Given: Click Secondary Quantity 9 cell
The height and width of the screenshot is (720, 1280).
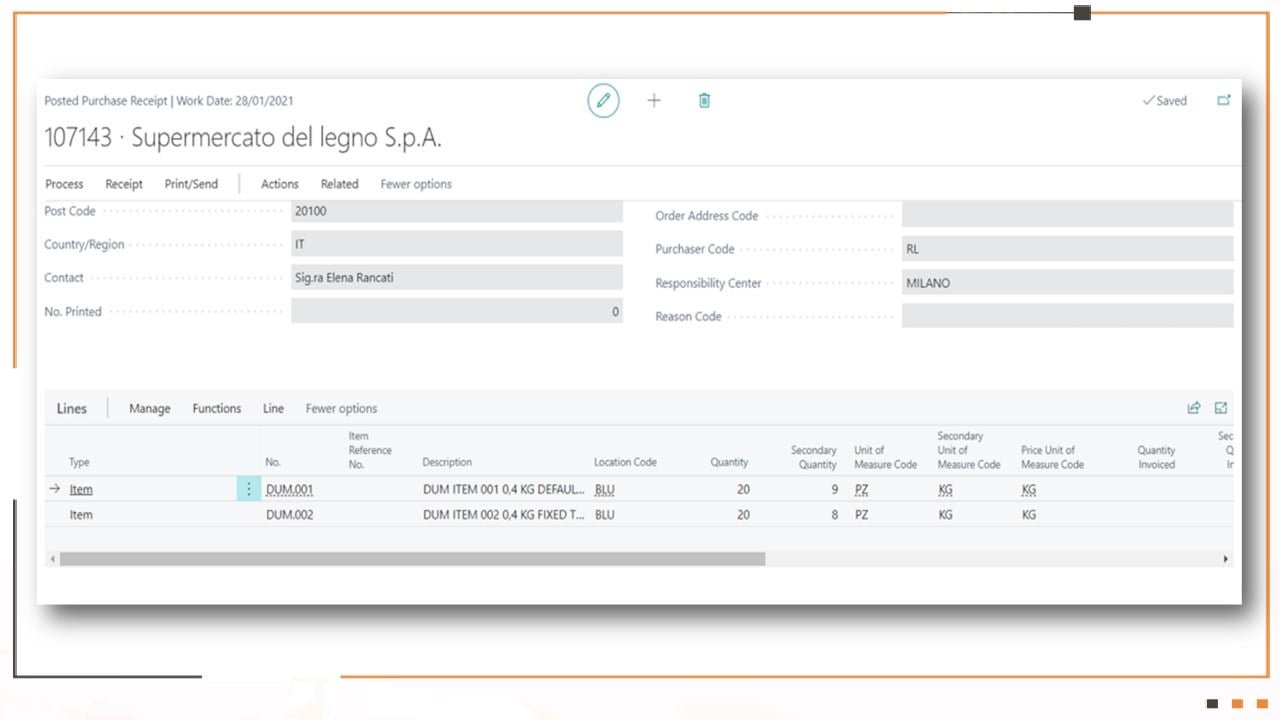Looking at the screenshot, I should point(834,489).
